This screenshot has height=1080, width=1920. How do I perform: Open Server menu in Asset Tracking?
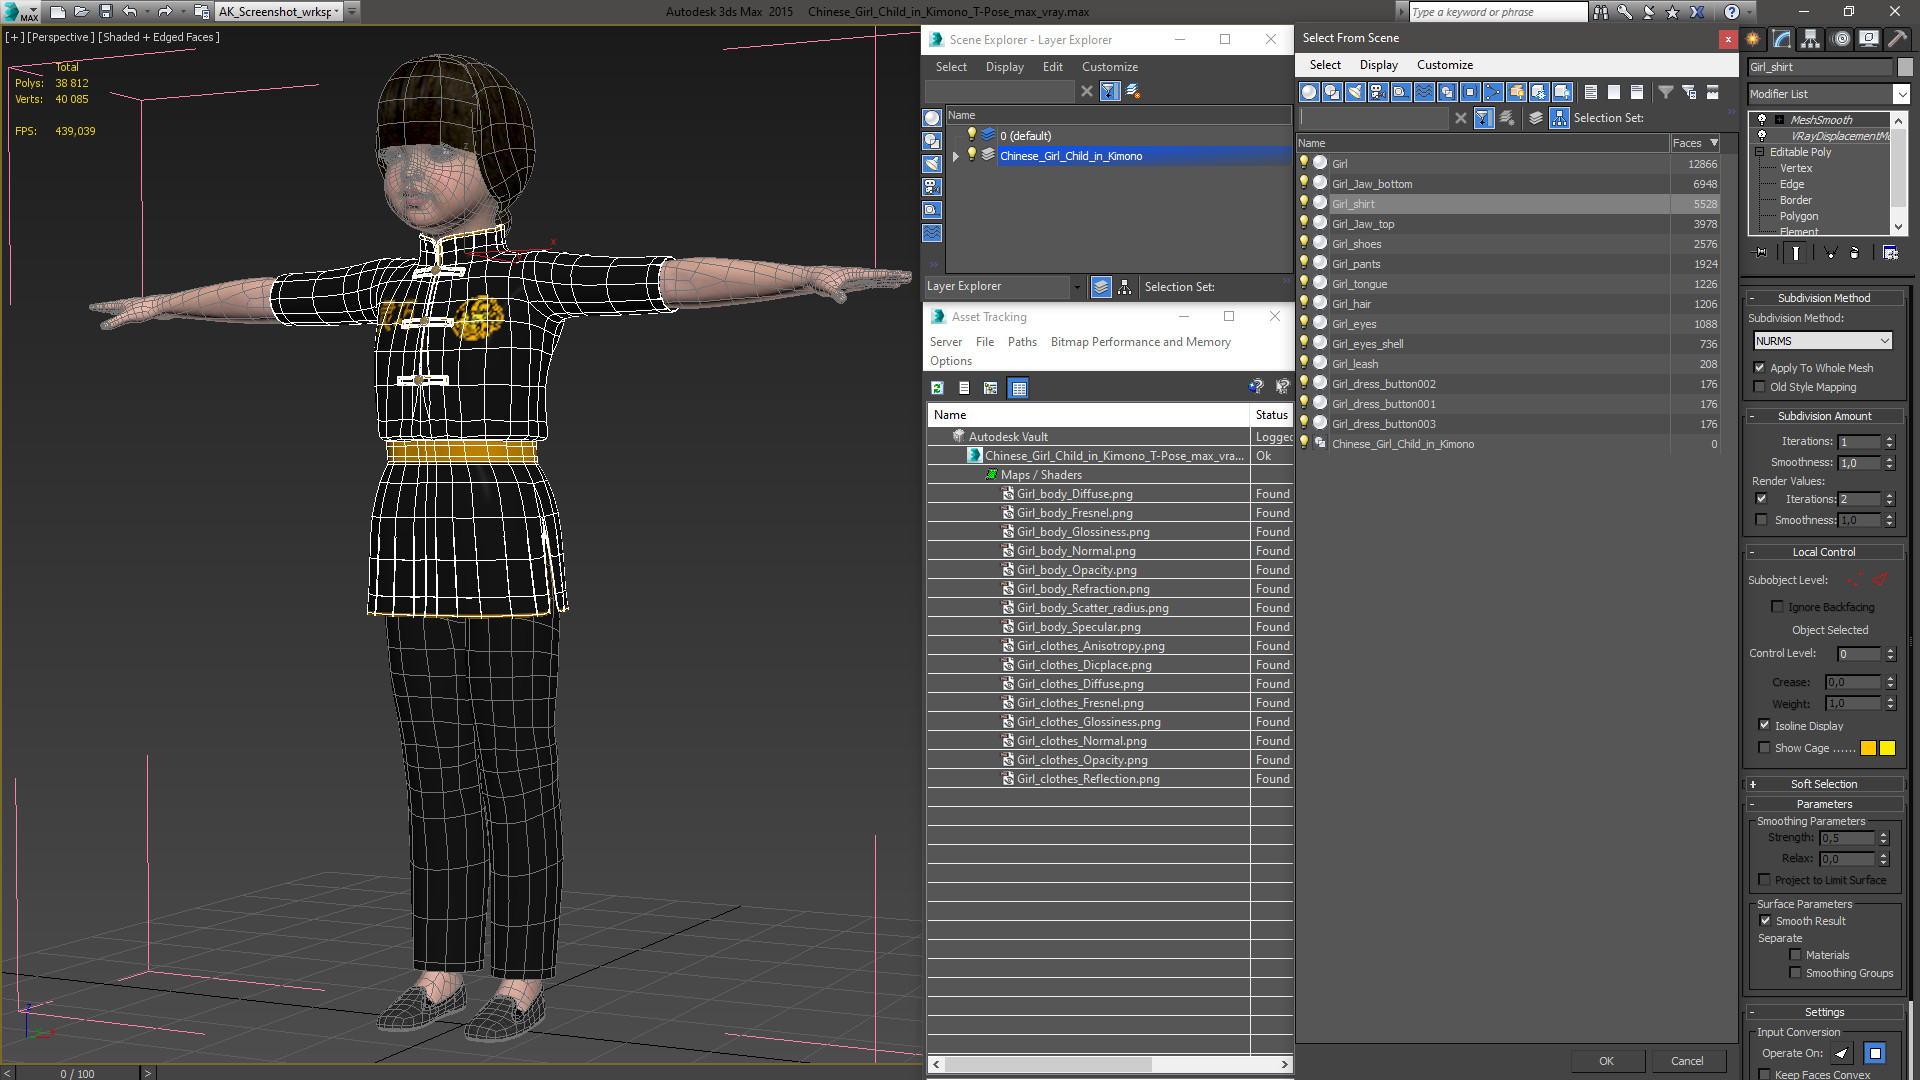(x=945, y=342)
